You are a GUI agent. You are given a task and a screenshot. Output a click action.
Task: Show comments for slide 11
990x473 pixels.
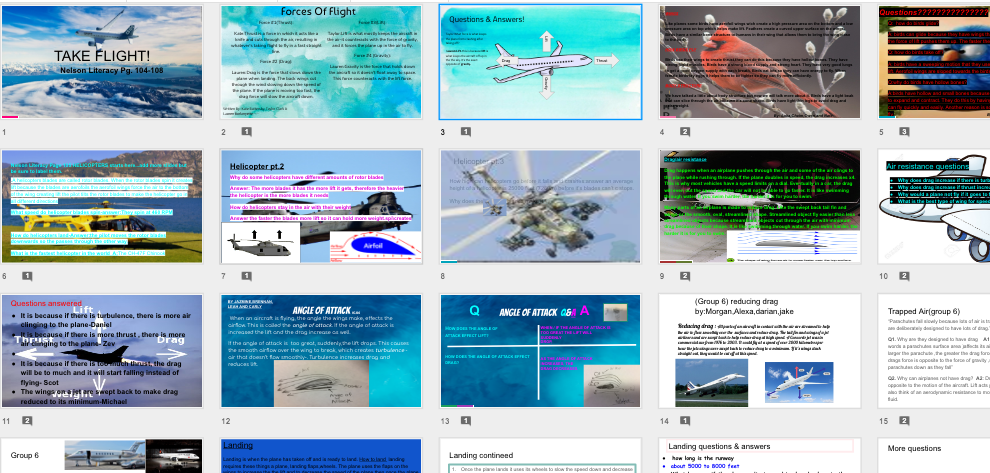(27, 421)
